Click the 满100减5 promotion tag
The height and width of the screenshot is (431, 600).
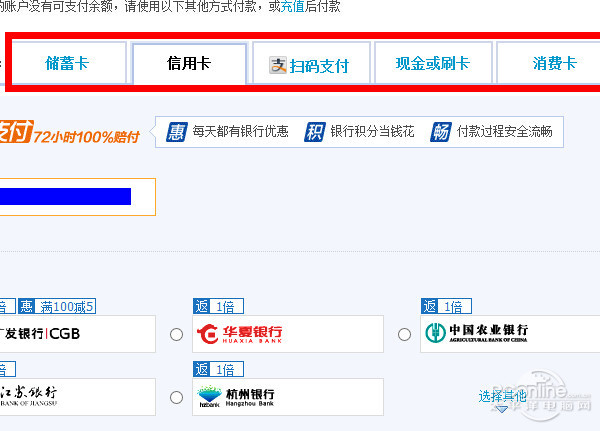point(57,307)
